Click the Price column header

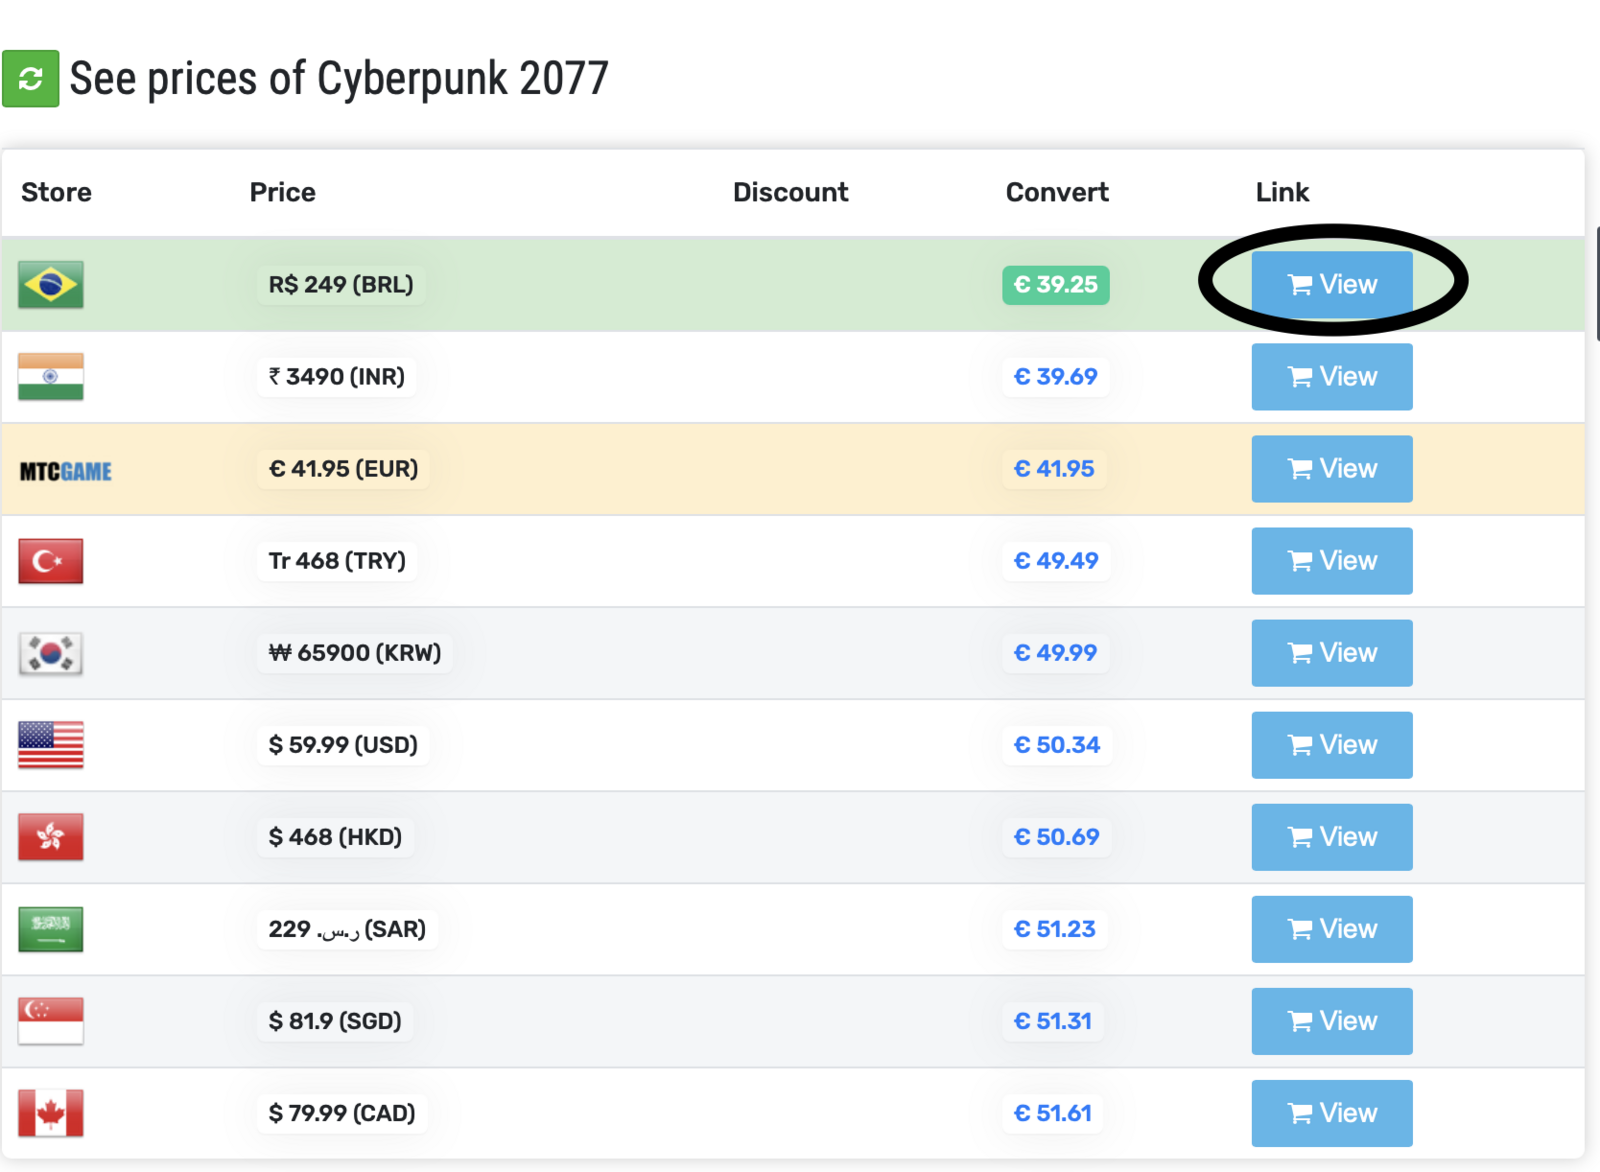tap(282, 192)
